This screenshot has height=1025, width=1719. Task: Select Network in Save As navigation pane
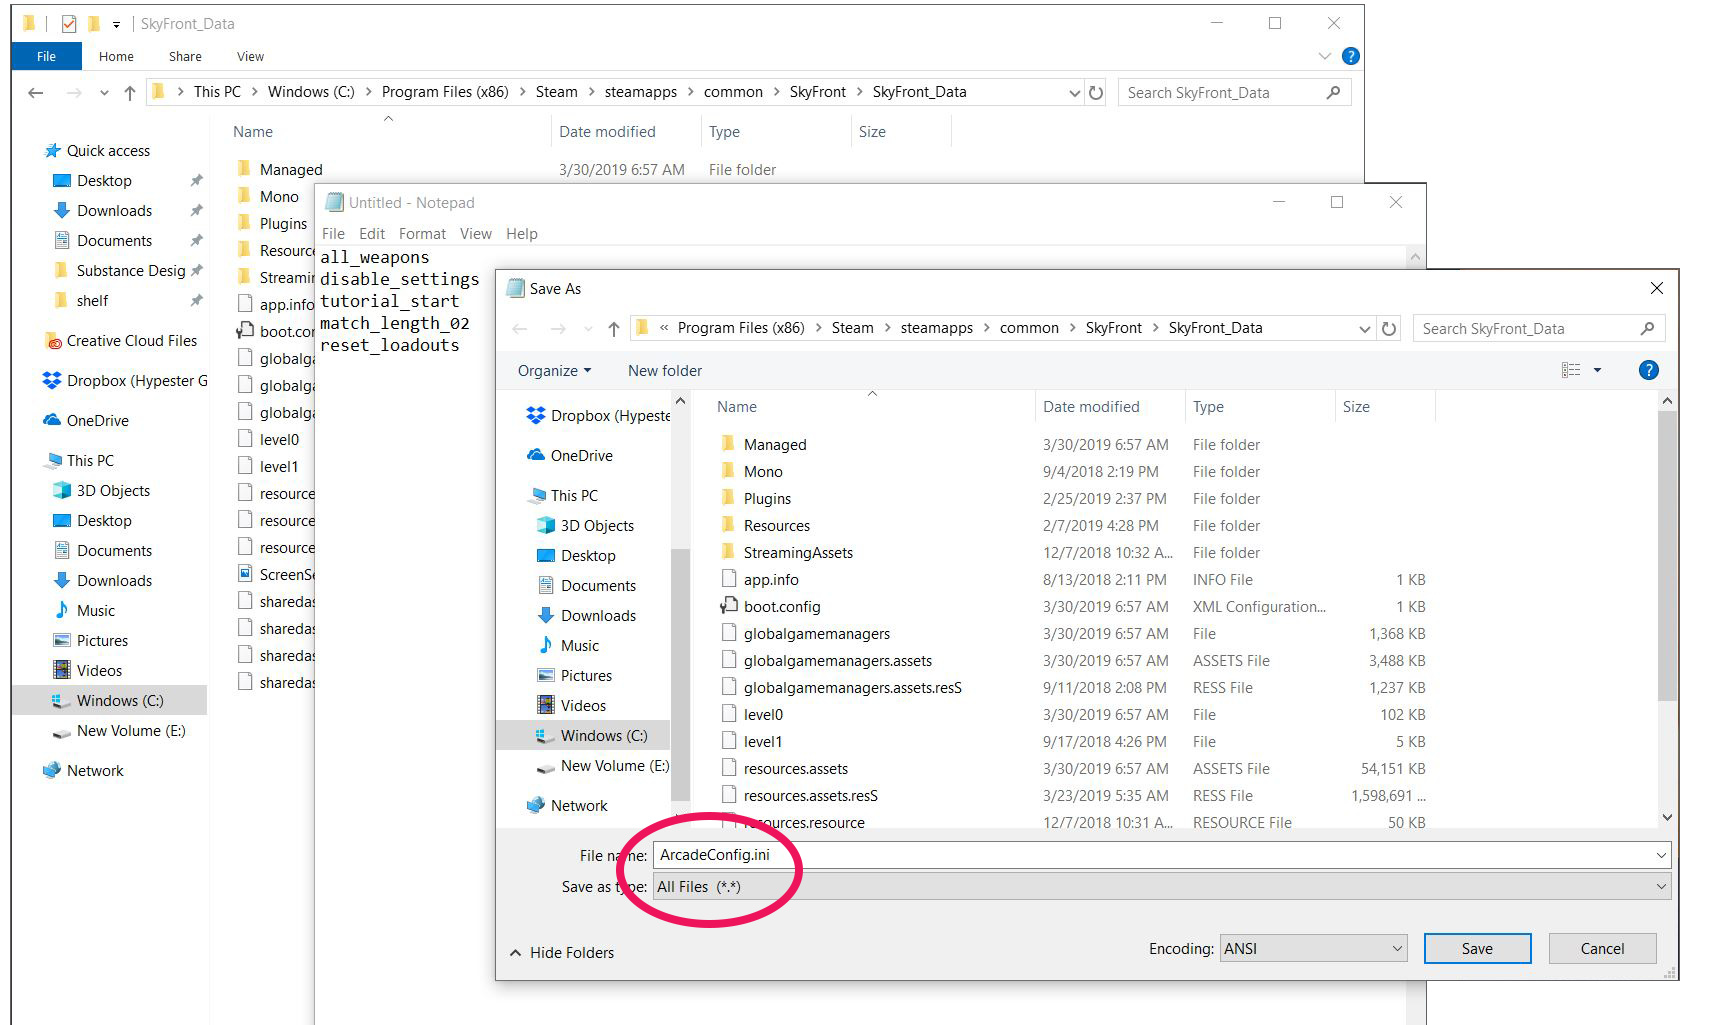[567, 806]
